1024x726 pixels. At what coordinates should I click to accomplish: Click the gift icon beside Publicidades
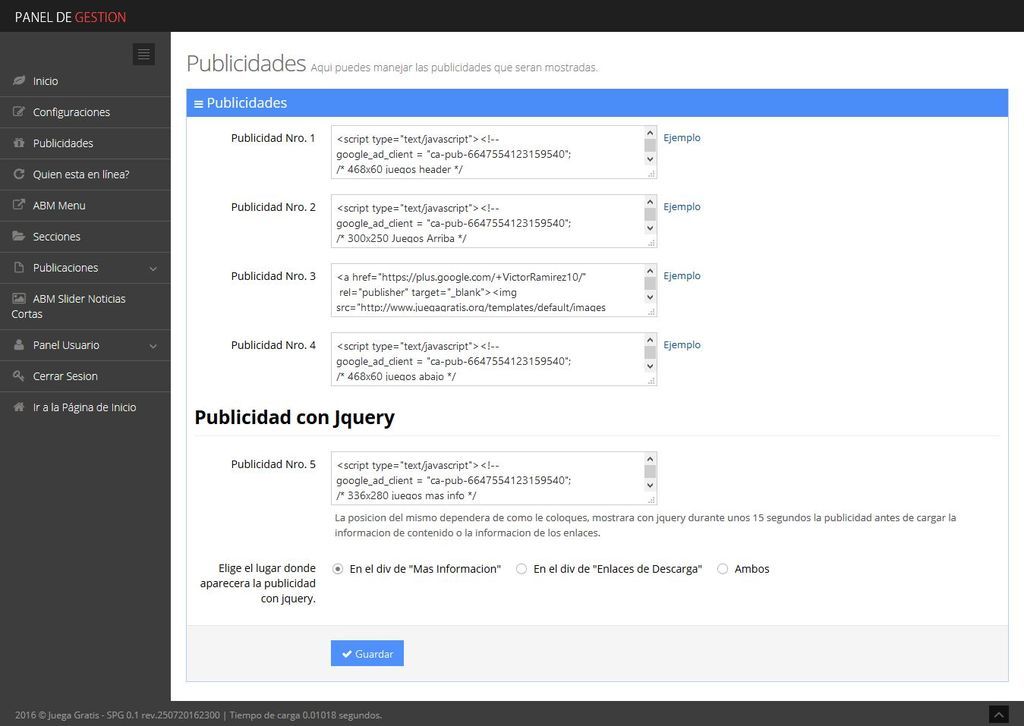[x=19, y=143]
